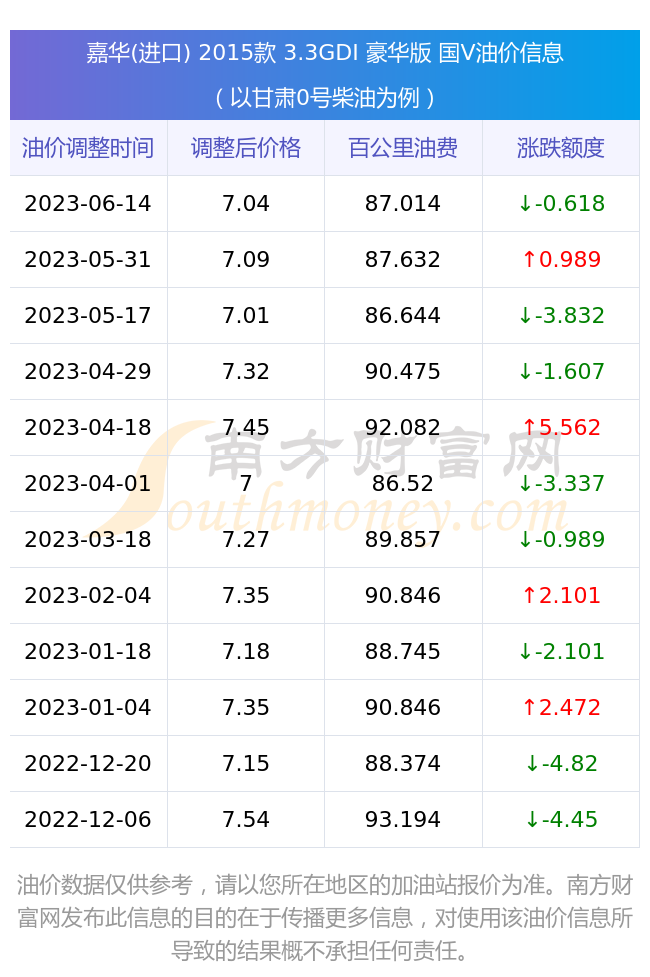The width and height of the screenshot is (650, 977).
Task: Select date cell 2023-06-14
Action: (88, 204)
